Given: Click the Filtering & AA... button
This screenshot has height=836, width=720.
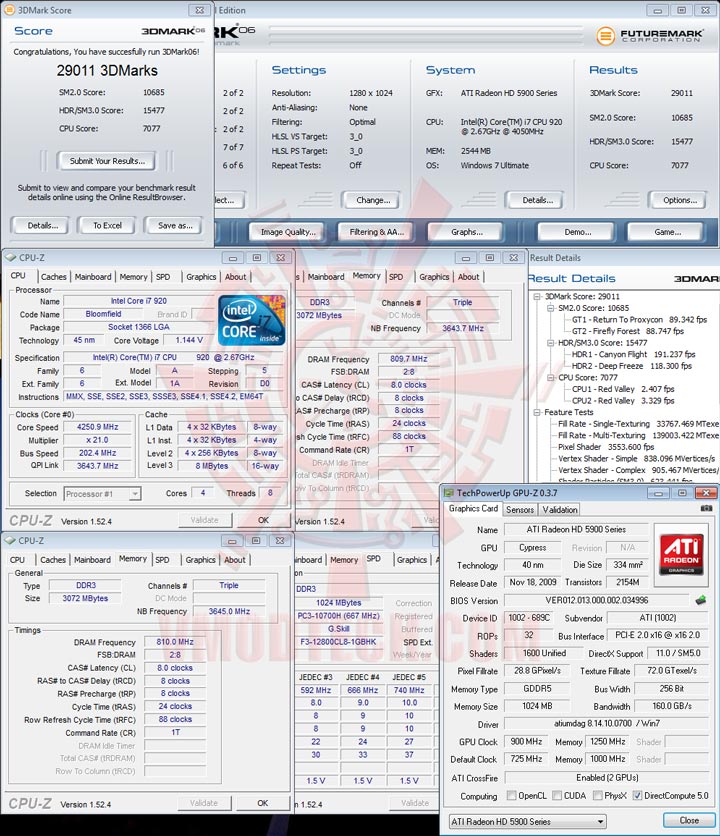Looking at the screenshot, I should [x=377, y=232].
